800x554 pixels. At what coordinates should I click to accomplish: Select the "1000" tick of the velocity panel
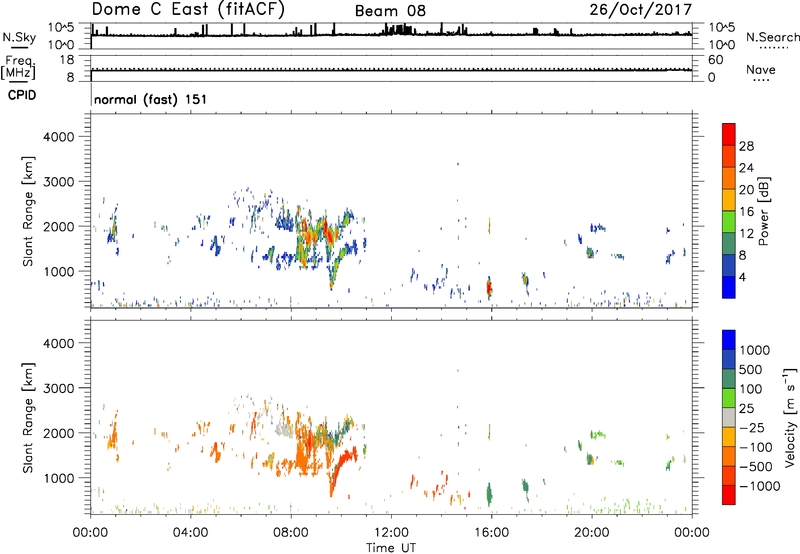(59, 478)
